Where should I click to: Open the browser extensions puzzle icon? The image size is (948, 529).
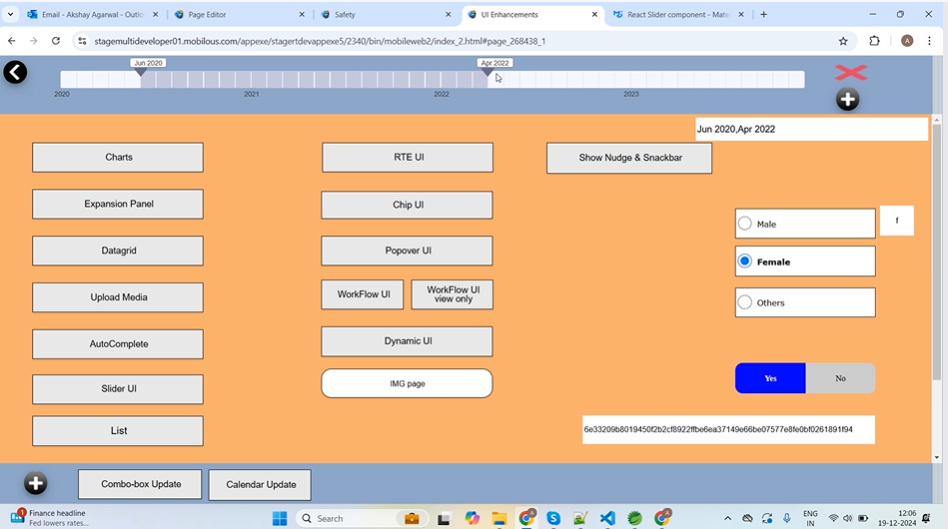875,41
